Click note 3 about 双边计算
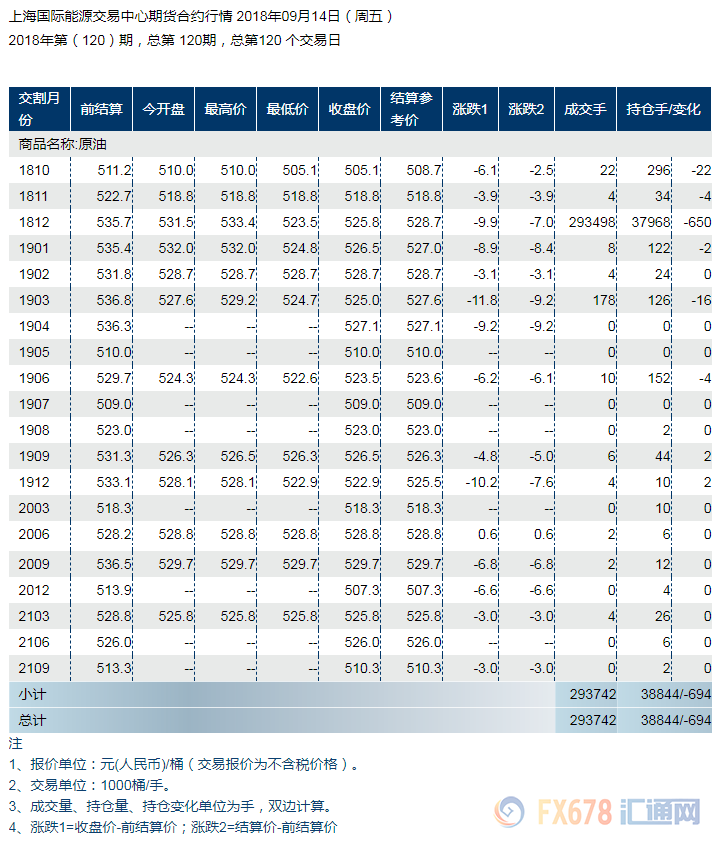 170,806
